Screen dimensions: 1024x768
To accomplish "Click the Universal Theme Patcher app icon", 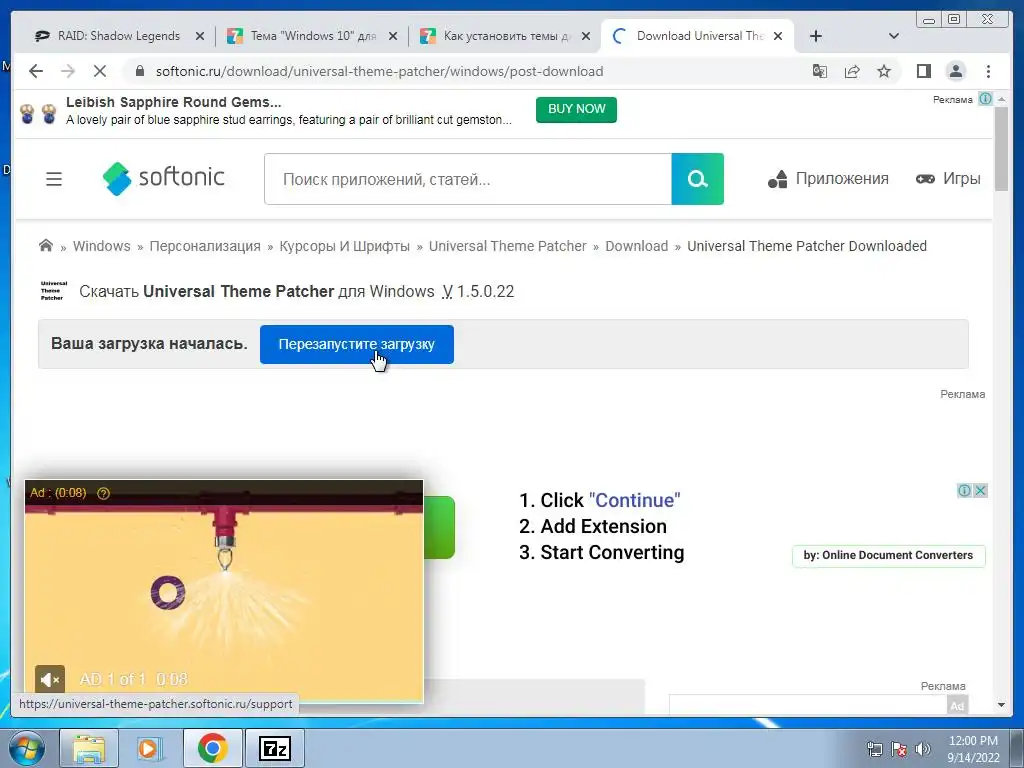I will point(54,291).
